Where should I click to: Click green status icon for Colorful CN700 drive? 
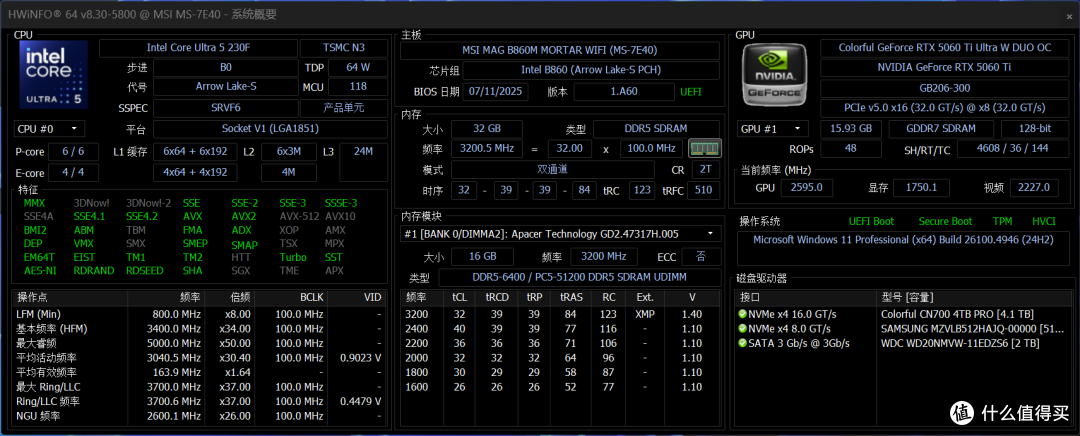coord(742,314)
